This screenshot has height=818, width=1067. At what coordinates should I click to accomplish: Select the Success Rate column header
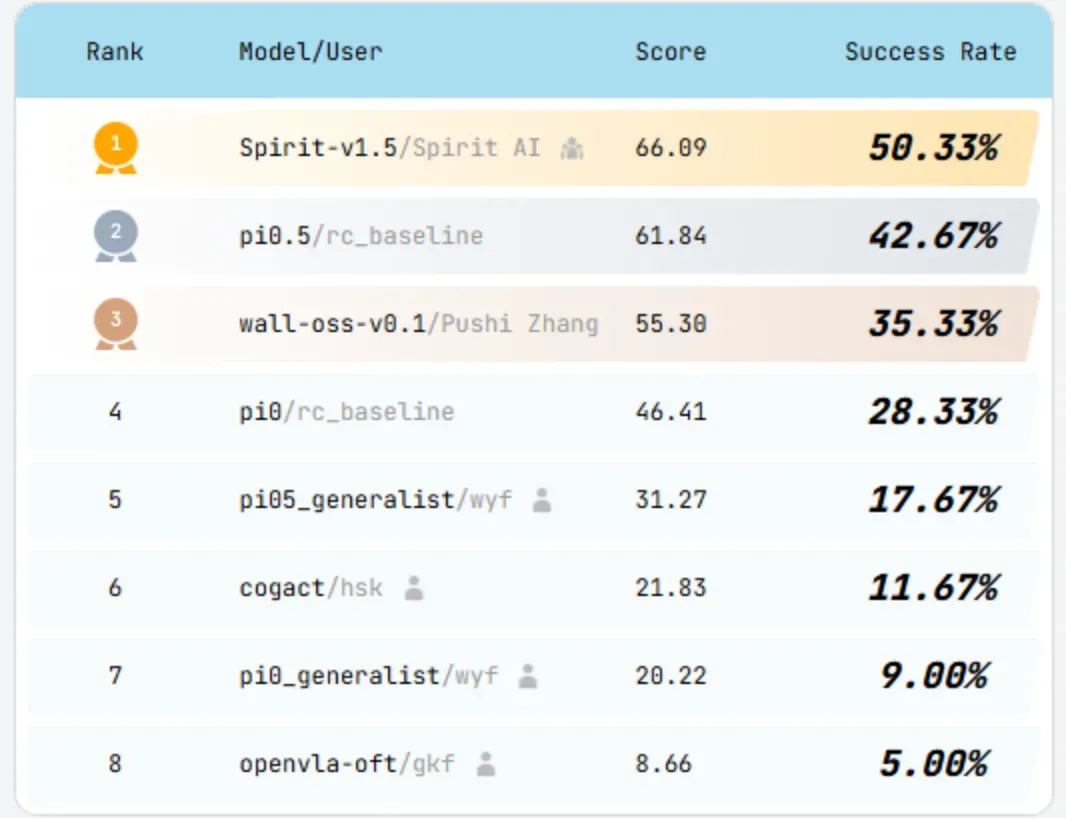click(x=931, y=52)
